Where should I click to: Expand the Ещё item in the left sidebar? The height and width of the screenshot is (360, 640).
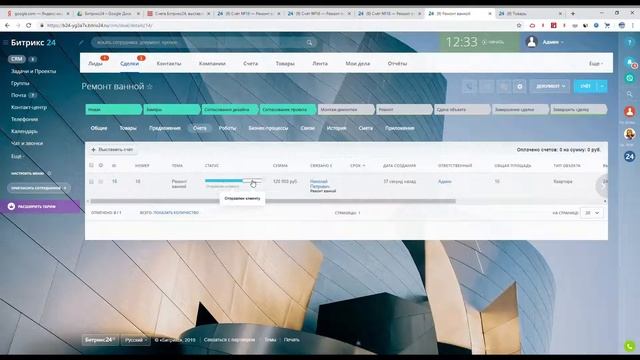pyautogui.click(x=17, y=156)
